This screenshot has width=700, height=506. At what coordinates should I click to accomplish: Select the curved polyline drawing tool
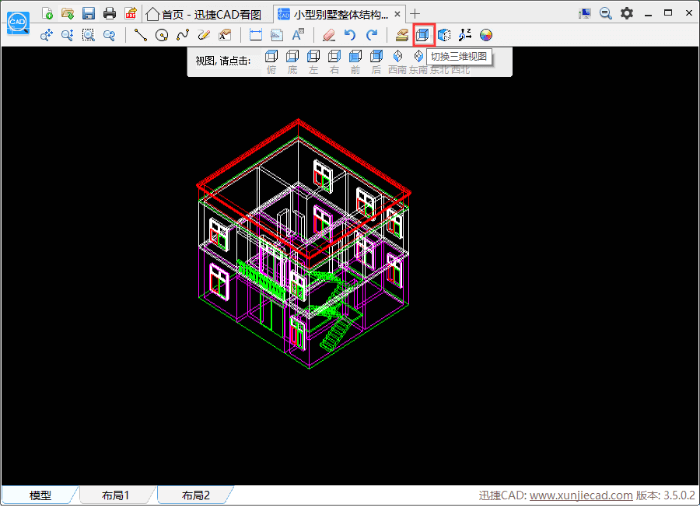(183, 35)
